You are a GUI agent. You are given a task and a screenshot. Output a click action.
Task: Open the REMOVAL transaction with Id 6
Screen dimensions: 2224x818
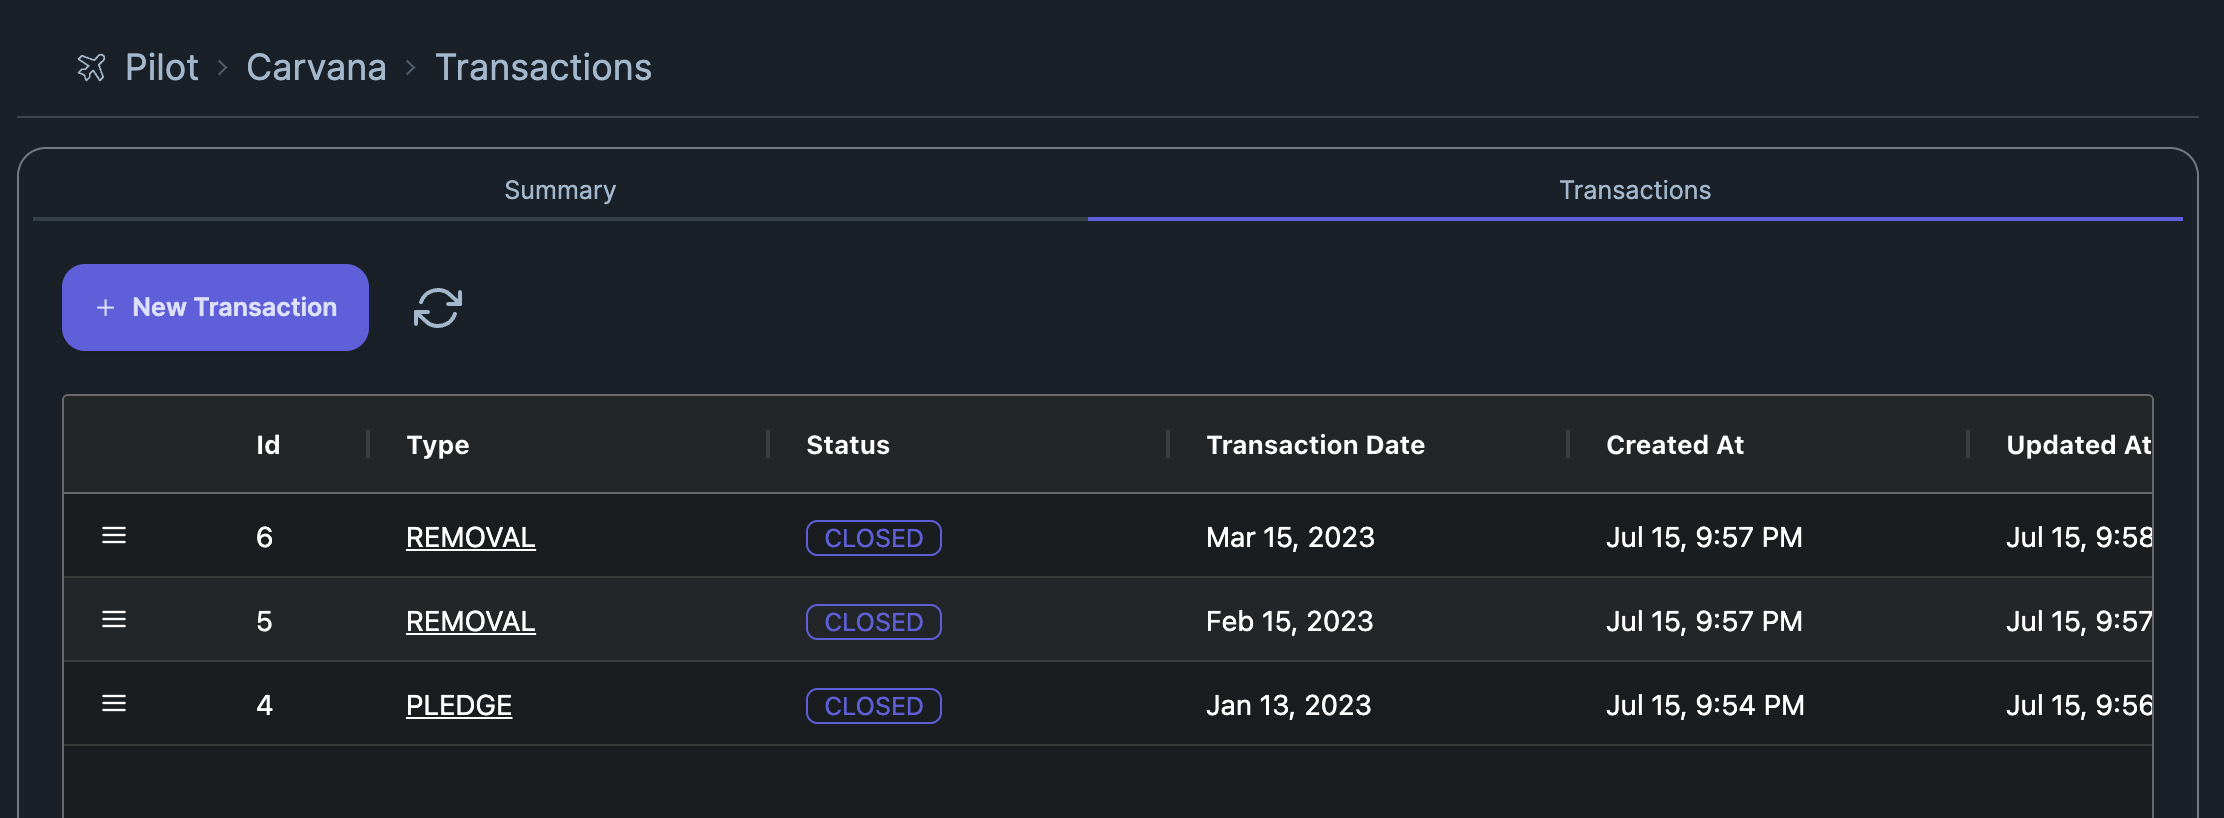[470, 537]
